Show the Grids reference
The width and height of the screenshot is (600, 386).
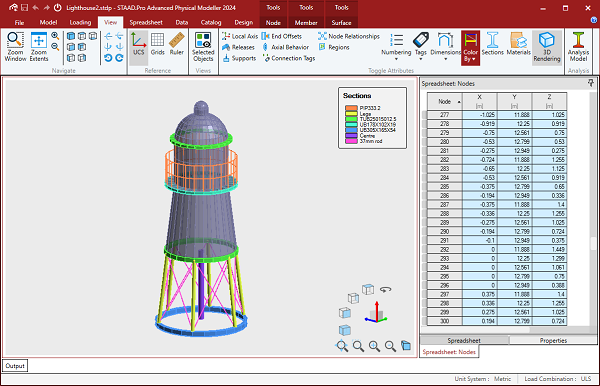click(157, 44)
